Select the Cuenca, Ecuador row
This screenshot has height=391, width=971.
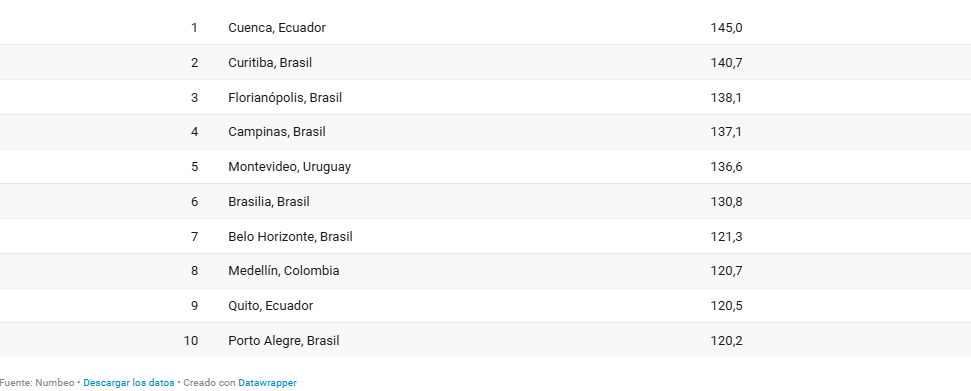tap(486, 27)
